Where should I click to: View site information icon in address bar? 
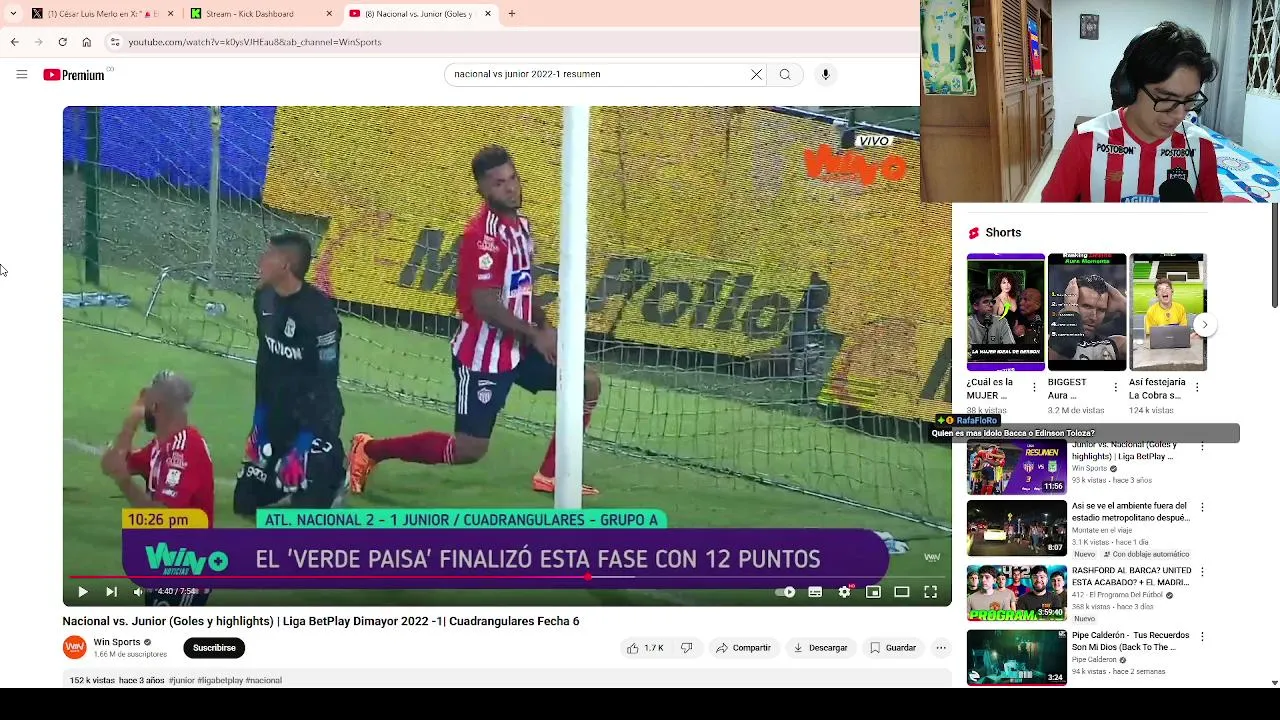click(x=115, y=42)
